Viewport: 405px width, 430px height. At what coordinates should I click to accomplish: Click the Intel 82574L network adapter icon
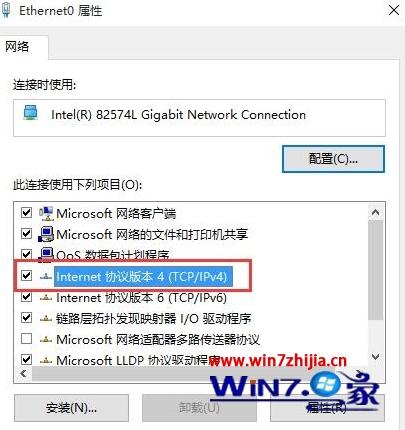tap(31, 113)
